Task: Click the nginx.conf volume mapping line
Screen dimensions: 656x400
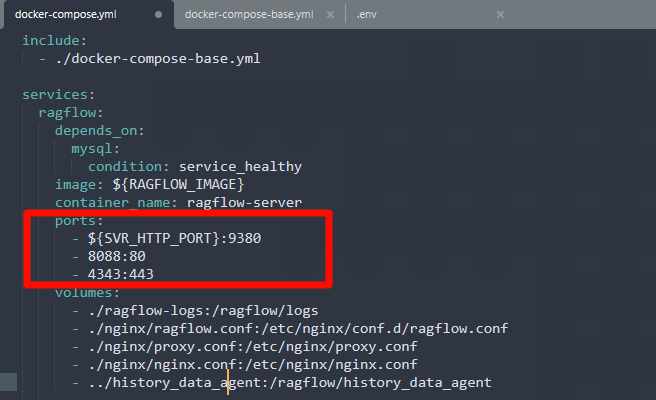Action: click(x=253, y=364)
